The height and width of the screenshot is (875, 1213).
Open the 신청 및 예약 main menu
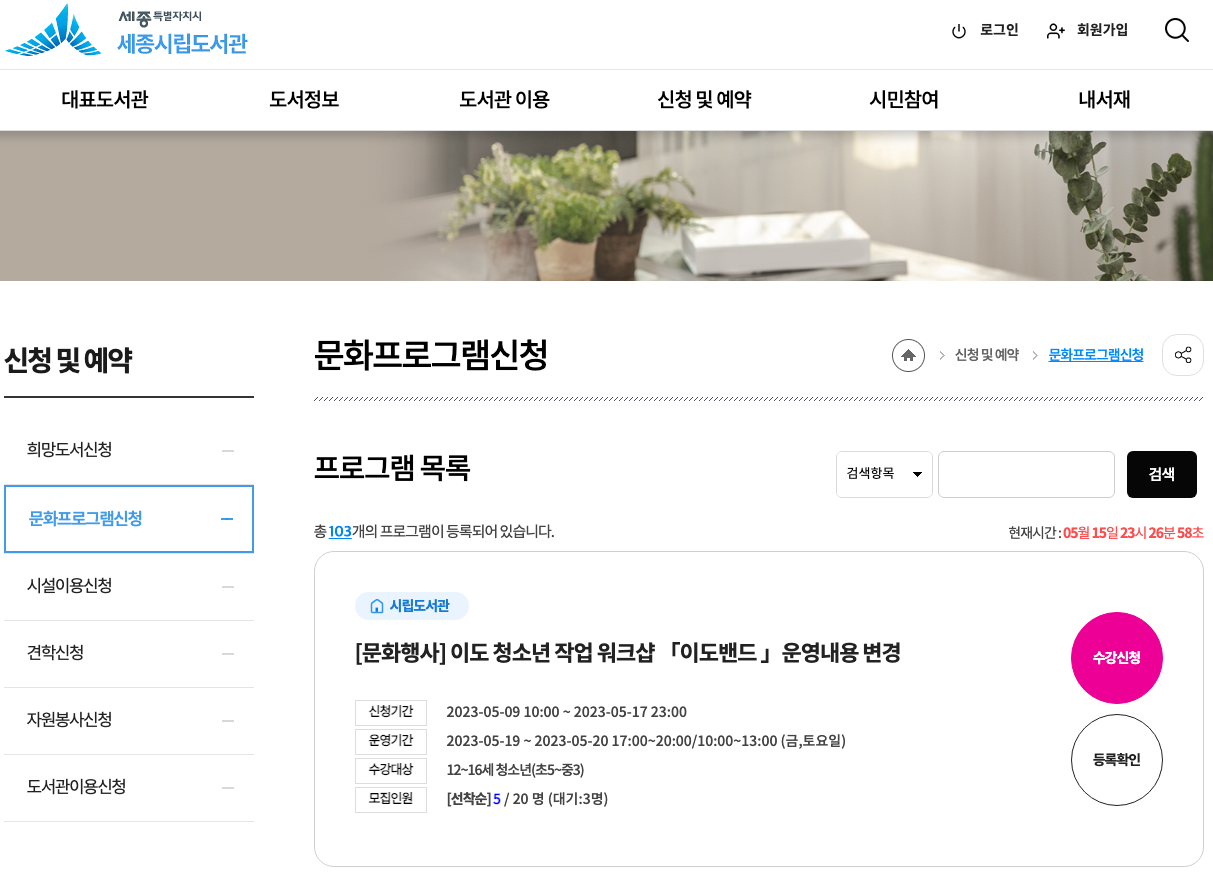tap(704, 100)
